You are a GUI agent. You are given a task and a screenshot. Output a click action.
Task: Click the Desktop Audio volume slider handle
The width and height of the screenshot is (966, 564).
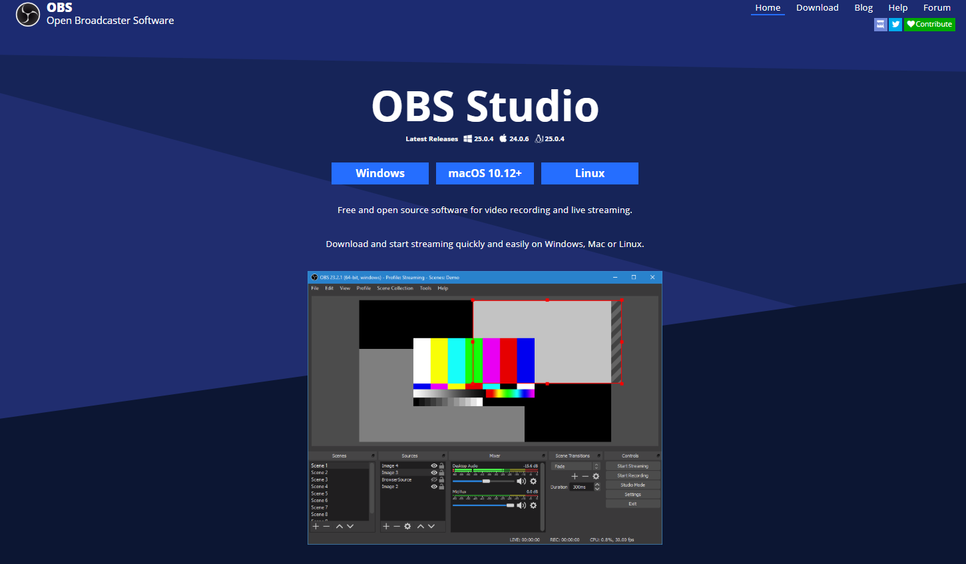[486, 481]
